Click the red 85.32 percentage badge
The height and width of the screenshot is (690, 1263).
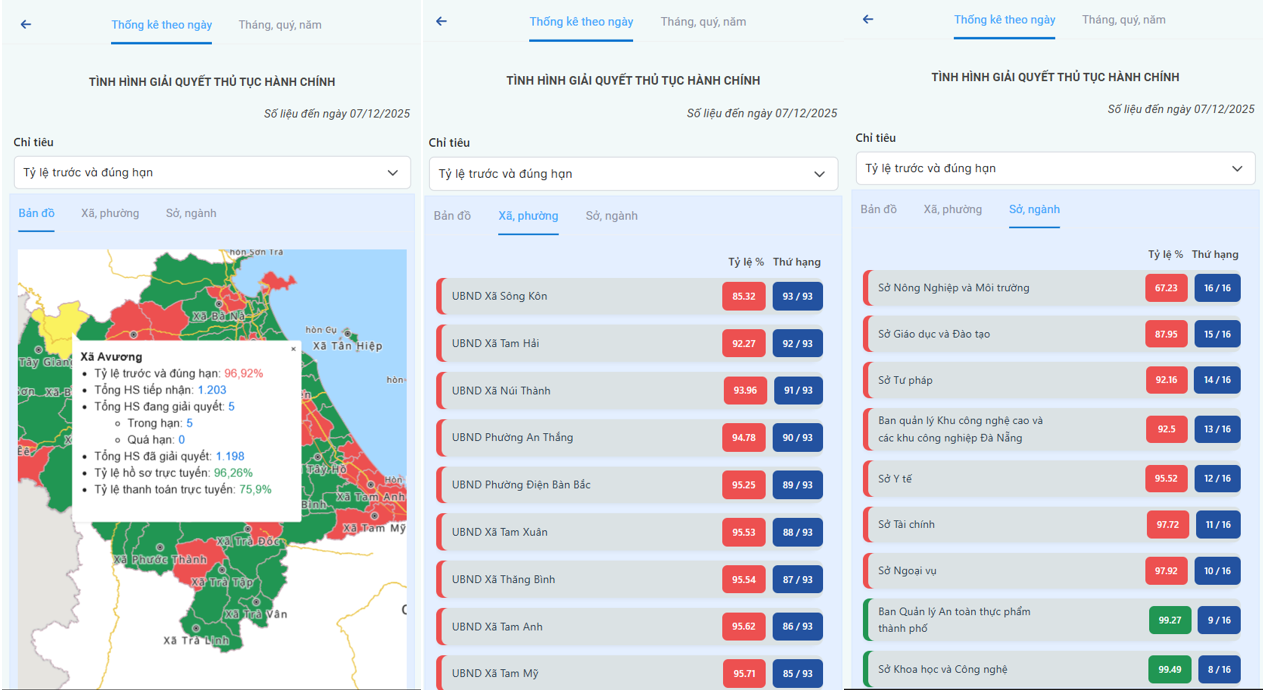[x=743, y=297]
